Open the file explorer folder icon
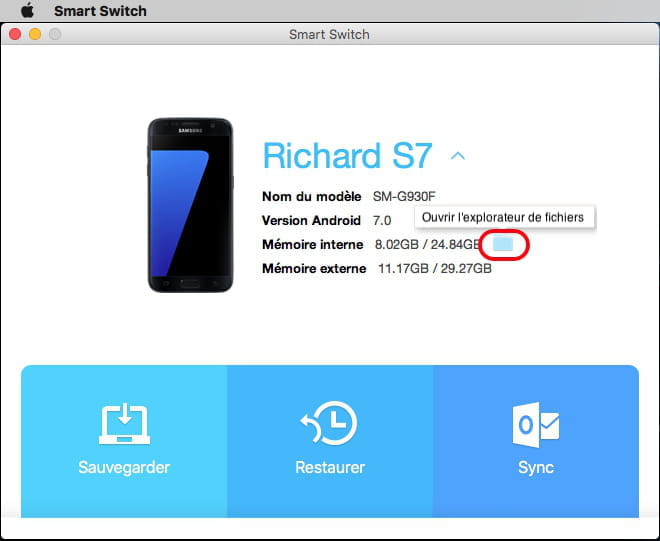Viewport: 660px width, 541px height. click(x=503, y=244)
